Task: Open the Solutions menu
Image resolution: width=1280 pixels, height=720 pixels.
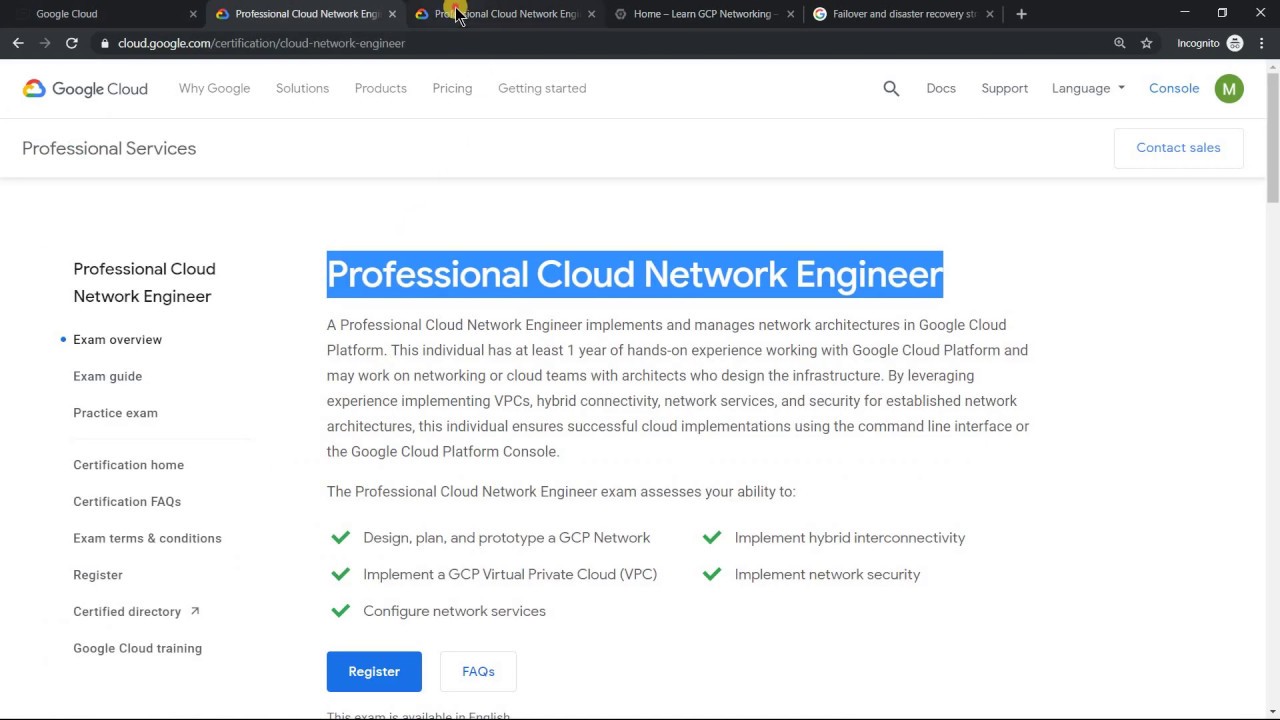Action: click(x=302, y=88)
